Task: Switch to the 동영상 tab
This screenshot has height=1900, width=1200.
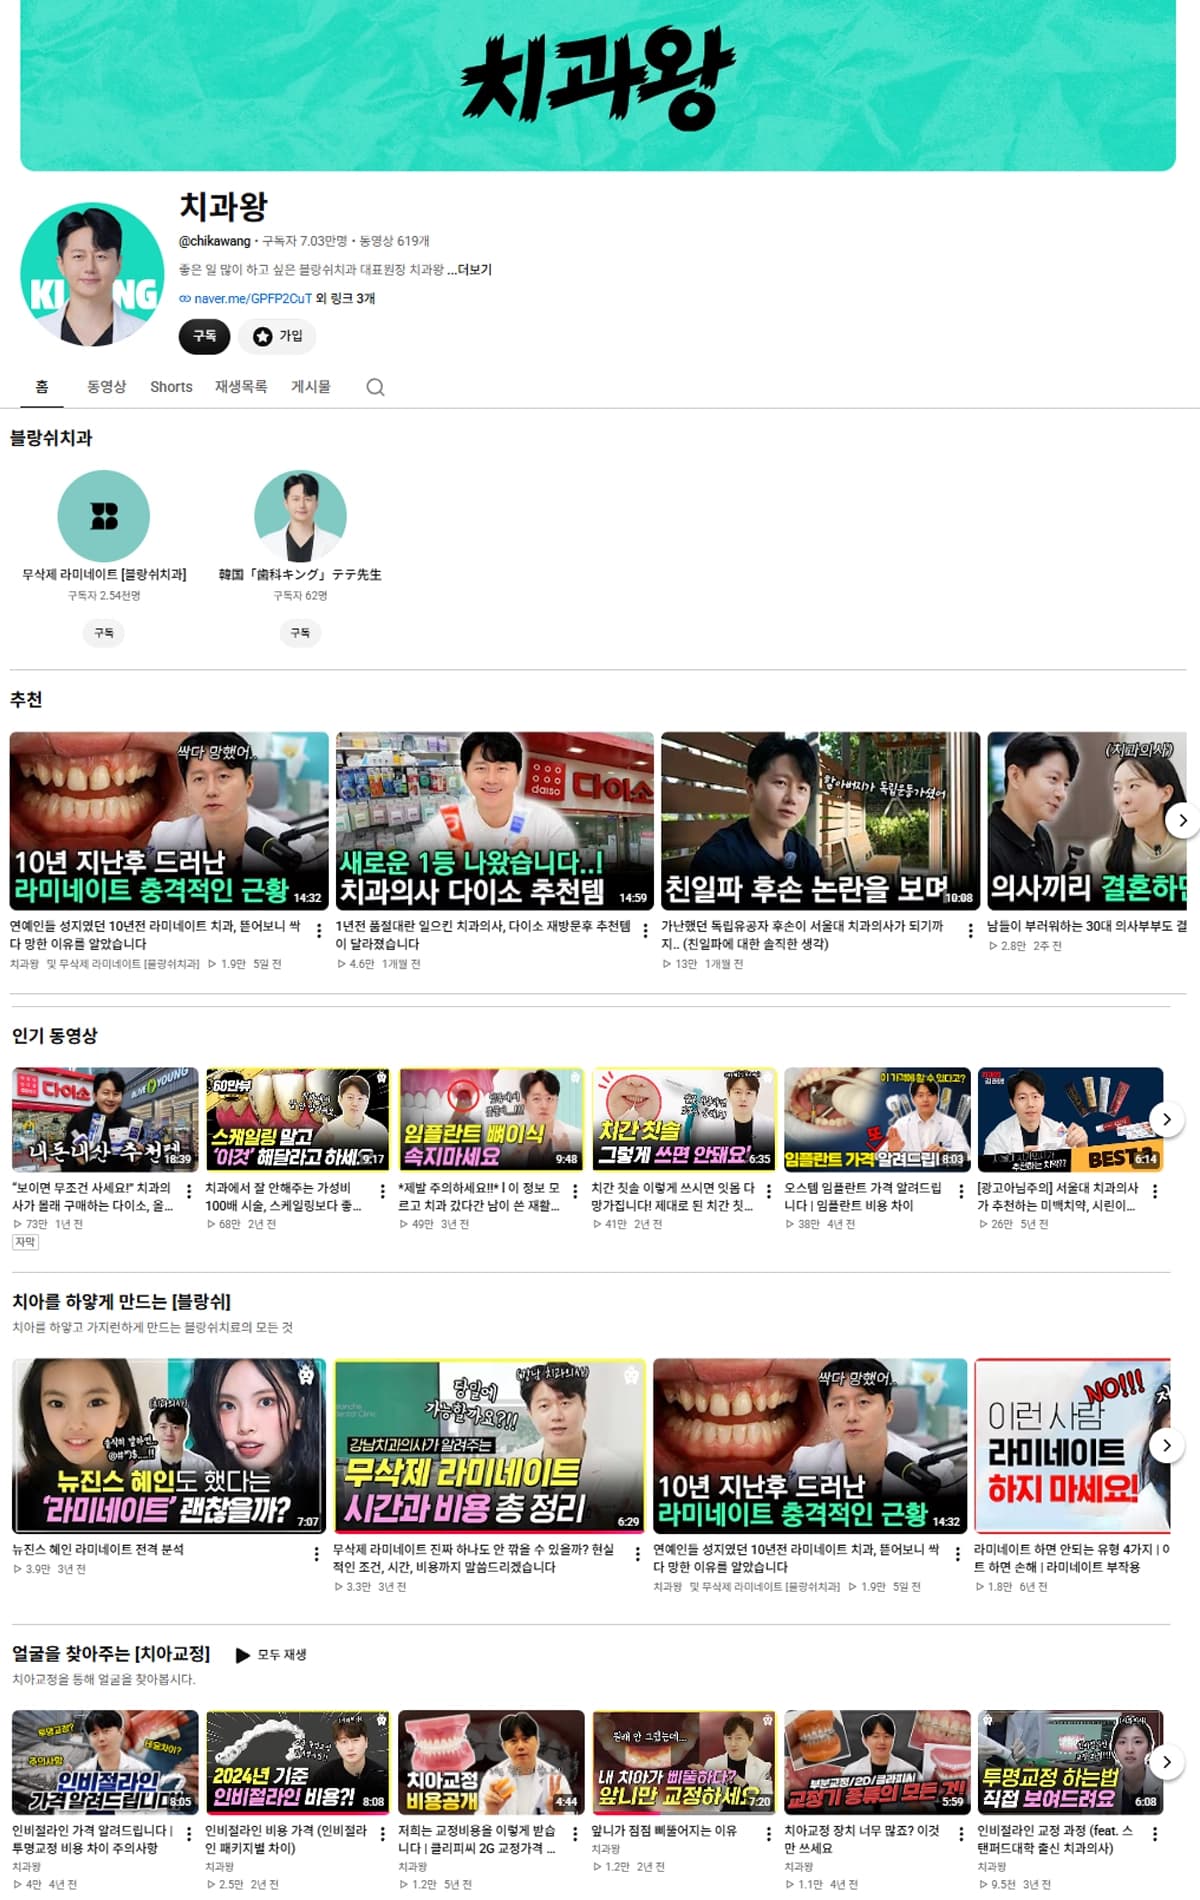Action: (106, 387)
